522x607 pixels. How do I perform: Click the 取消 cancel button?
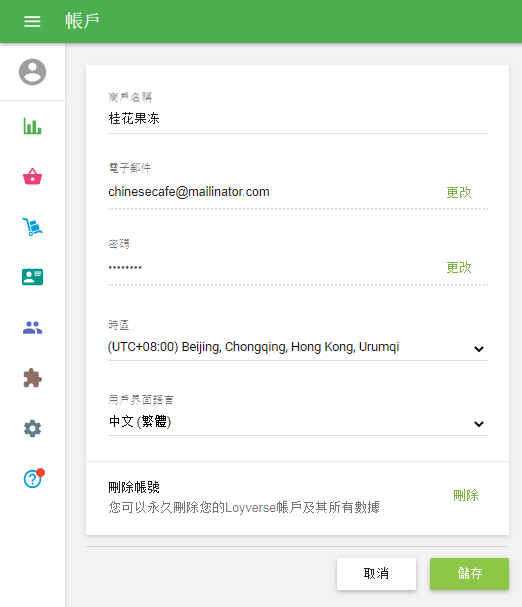pyautogui.click(x=376, y=574)
